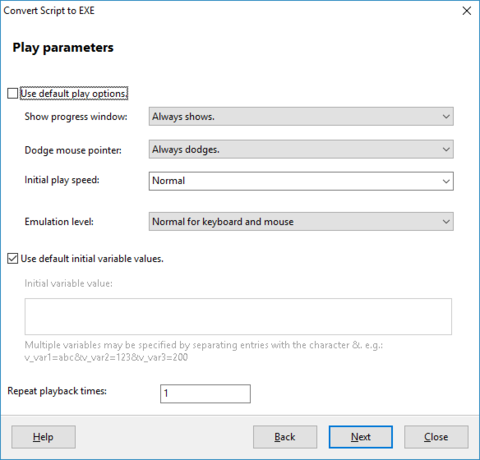
Task: Open the Initial play speed dropdown
Action: [301, 181]
